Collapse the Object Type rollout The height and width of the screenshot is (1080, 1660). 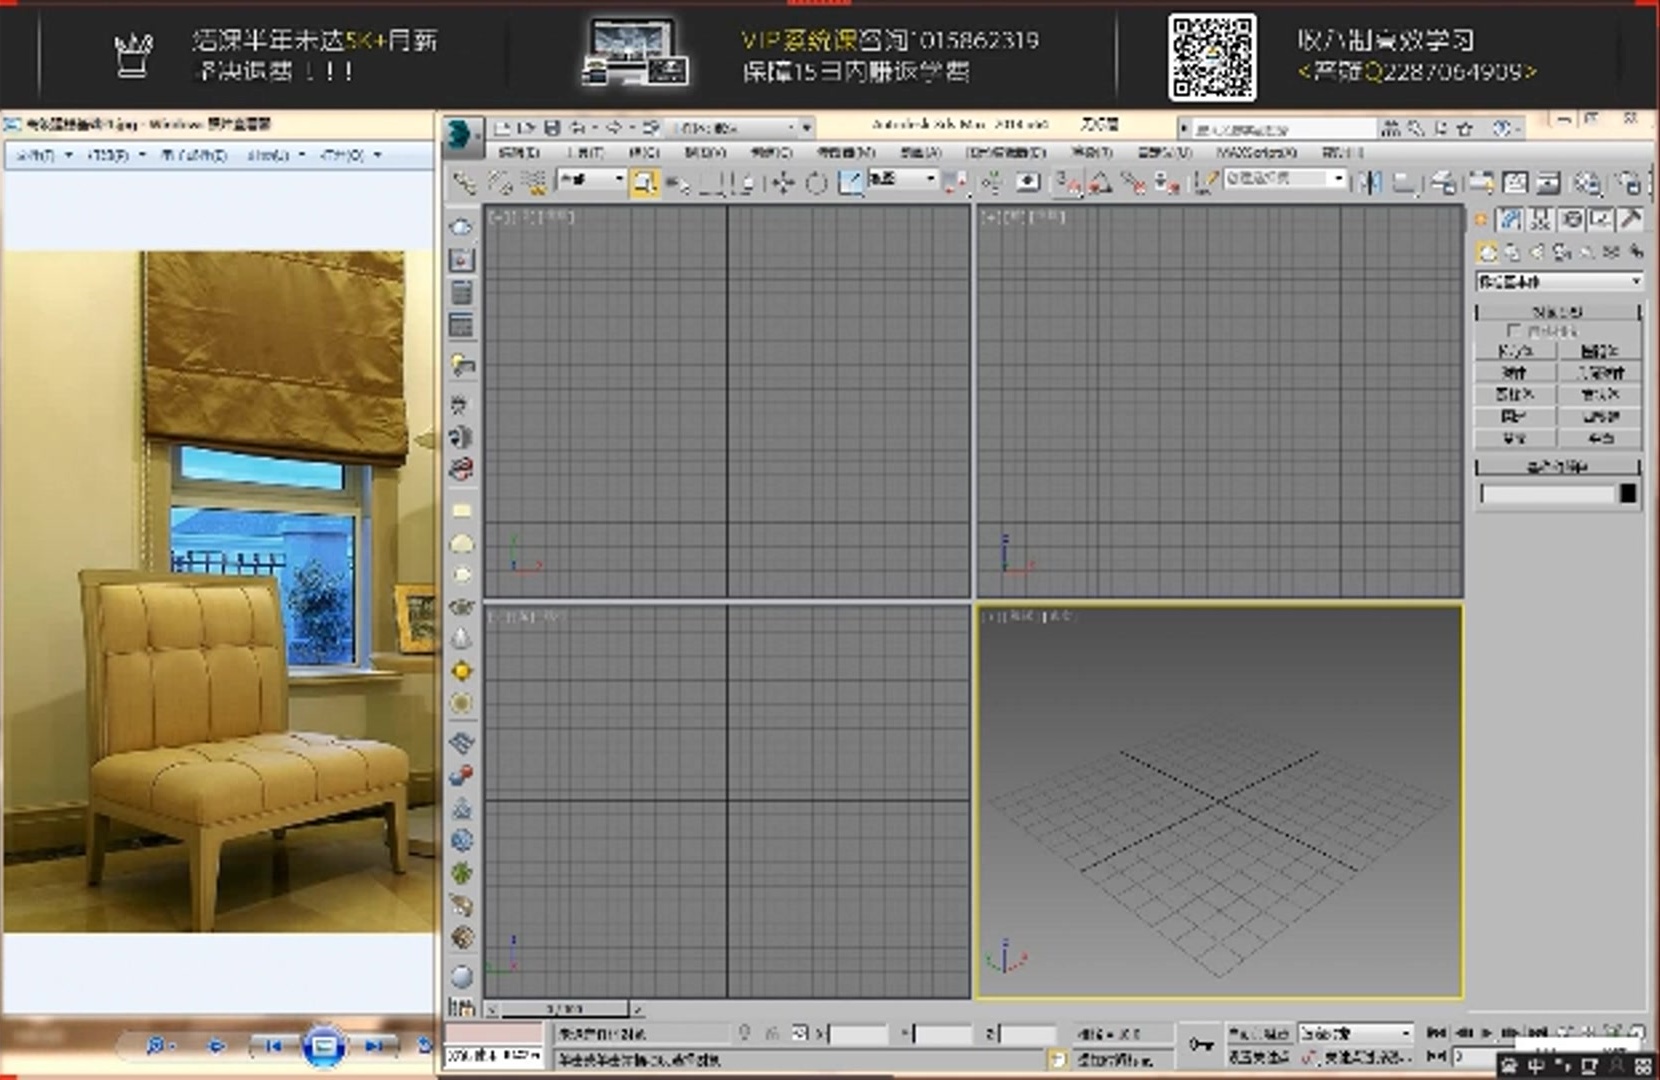(1558, 312)
